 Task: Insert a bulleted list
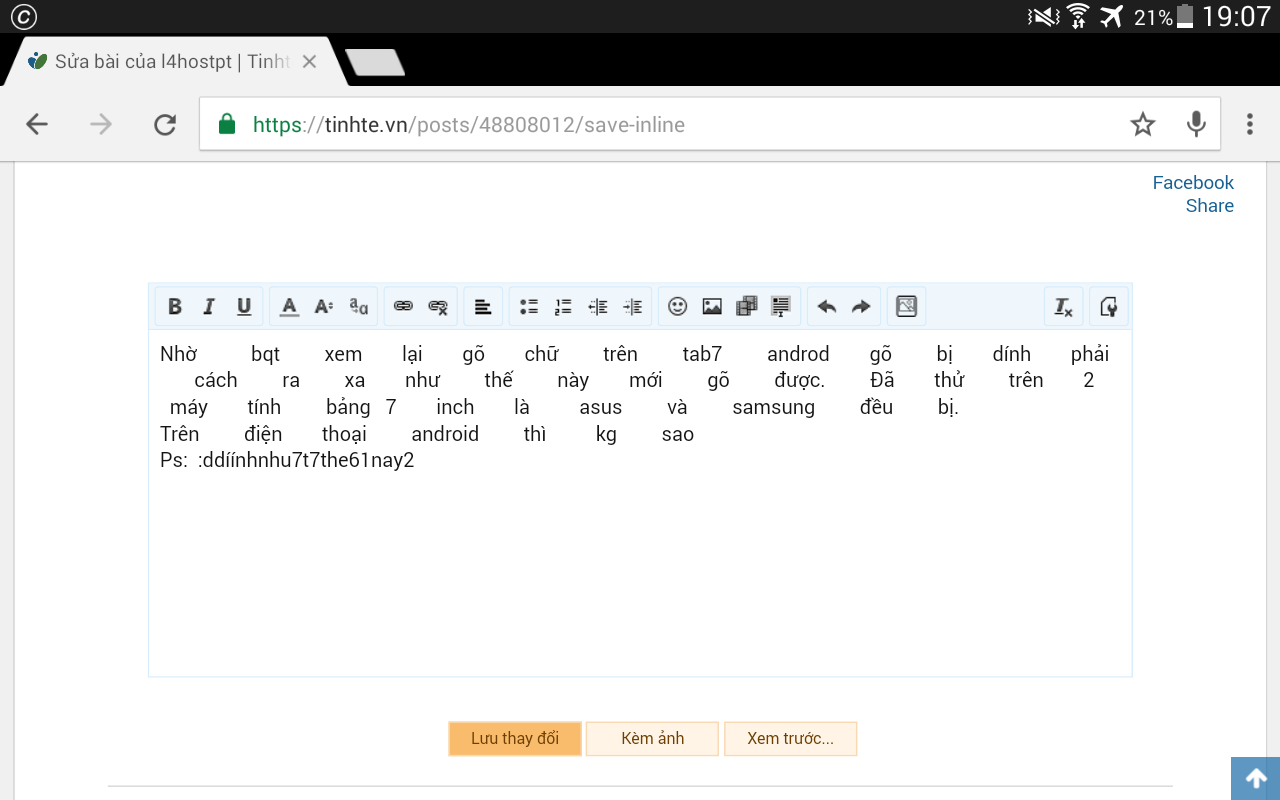coord(529,307)
